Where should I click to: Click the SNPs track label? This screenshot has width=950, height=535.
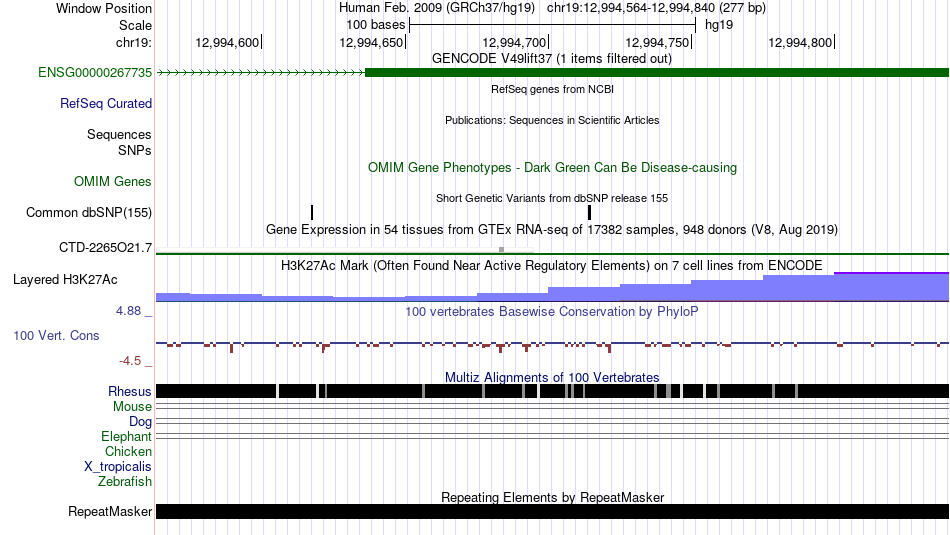(x=135, y=150)
